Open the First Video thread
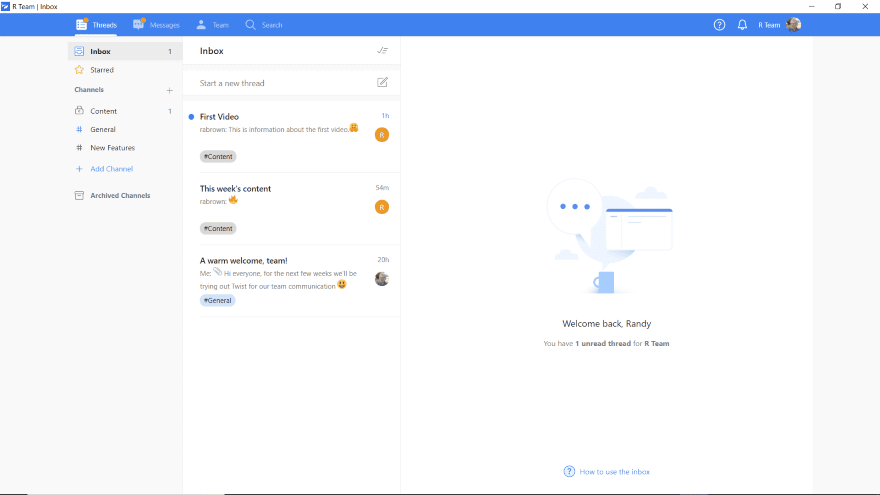 point(292,137)
